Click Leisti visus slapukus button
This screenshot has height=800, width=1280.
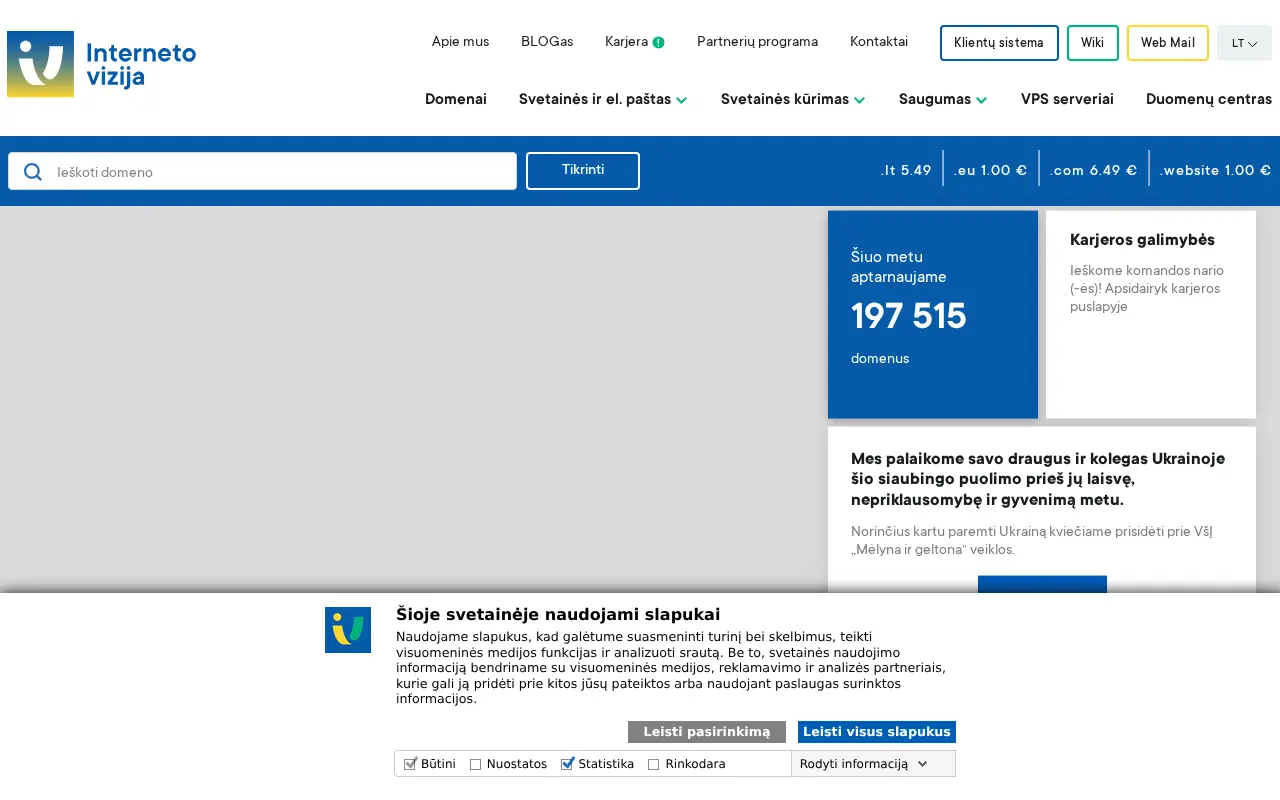(x=877, y=732)
